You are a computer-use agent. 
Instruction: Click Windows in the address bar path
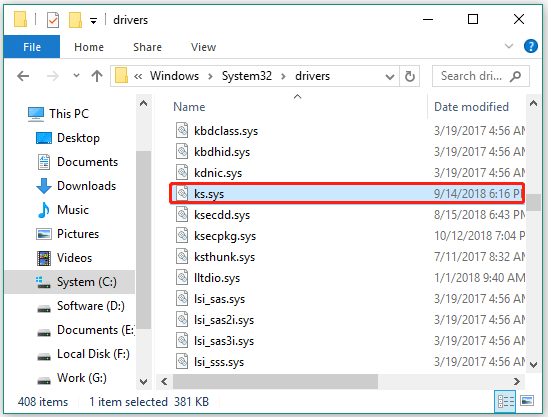[174, 76]
